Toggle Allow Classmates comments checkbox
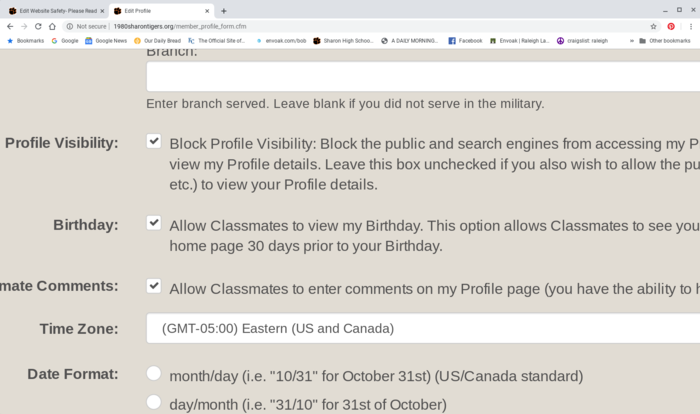Viewport: 700px width, 414px height. point(154,286)
